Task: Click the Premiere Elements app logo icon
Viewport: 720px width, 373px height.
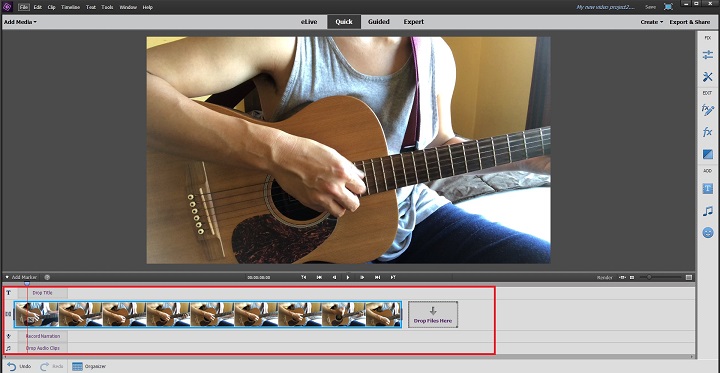Action: tap(7, 7)
